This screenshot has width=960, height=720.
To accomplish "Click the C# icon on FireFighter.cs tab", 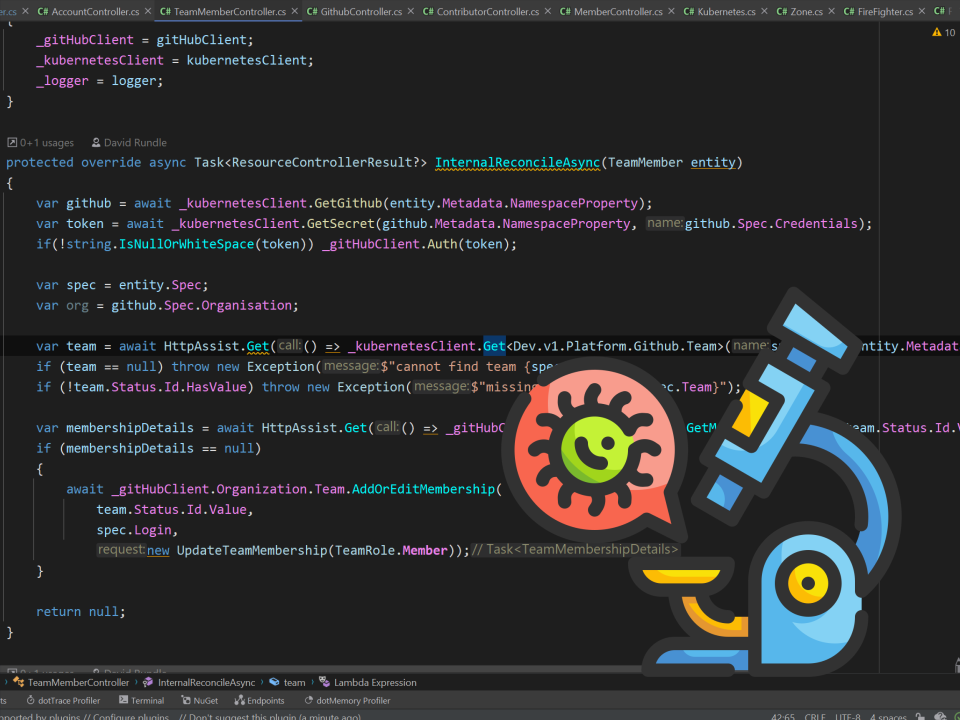I will point(849,12).
